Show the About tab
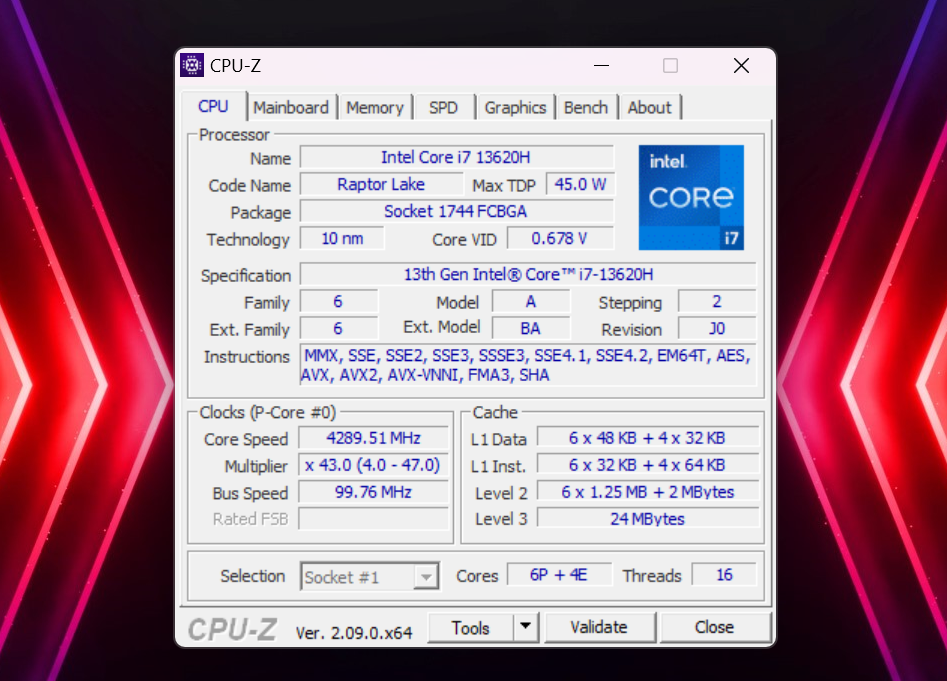Viewport: 947px width, 681px height. [x=649, y=107]
